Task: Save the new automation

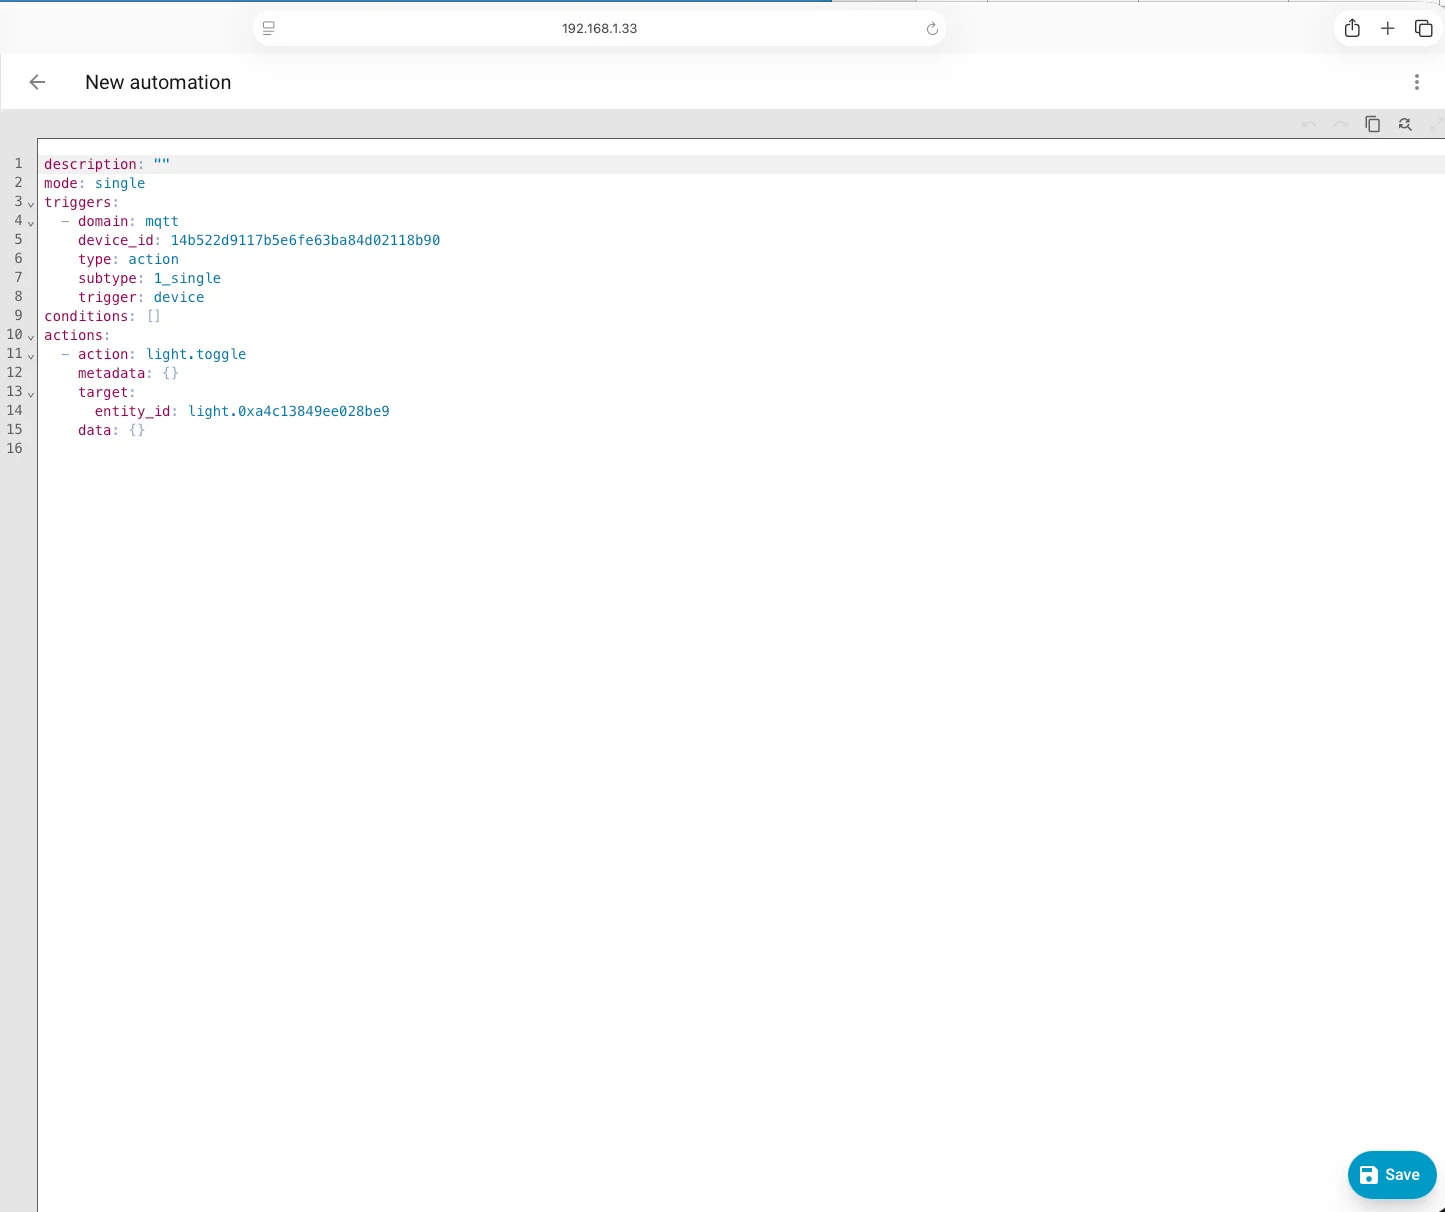Action: [x=1392, y=1175]
